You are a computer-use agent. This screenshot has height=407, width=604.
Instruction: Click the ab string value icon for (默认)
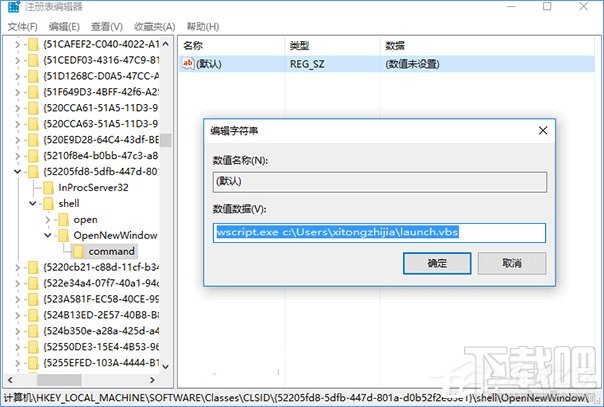[188, 64]
